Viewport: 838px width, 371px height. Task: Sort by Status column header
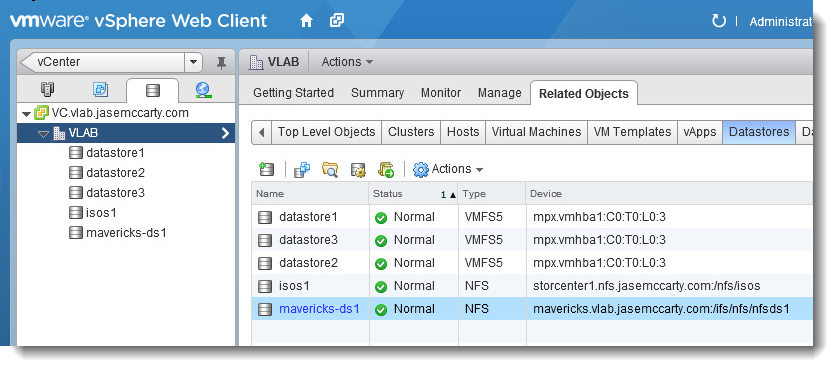coord(414,194)
